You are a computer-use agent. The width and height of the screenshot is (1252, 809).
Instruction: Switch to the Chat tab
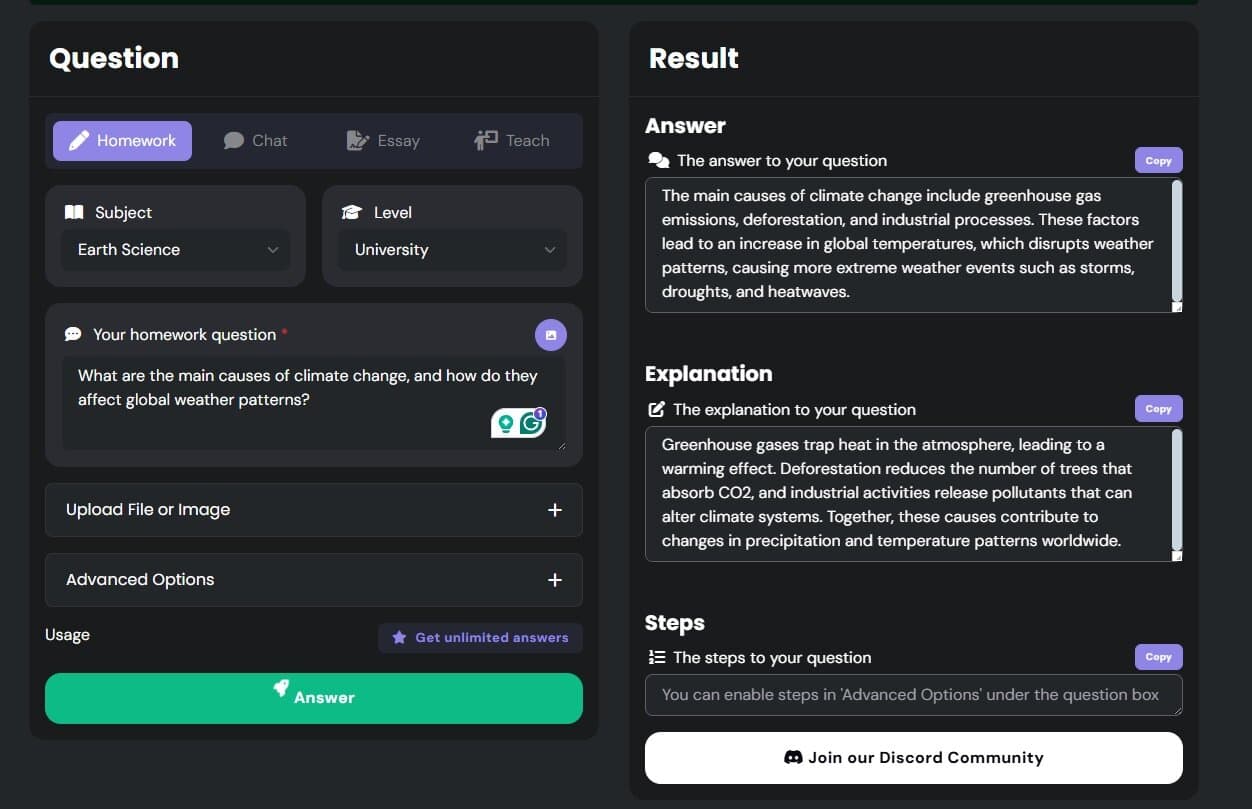tap(256, 140)
